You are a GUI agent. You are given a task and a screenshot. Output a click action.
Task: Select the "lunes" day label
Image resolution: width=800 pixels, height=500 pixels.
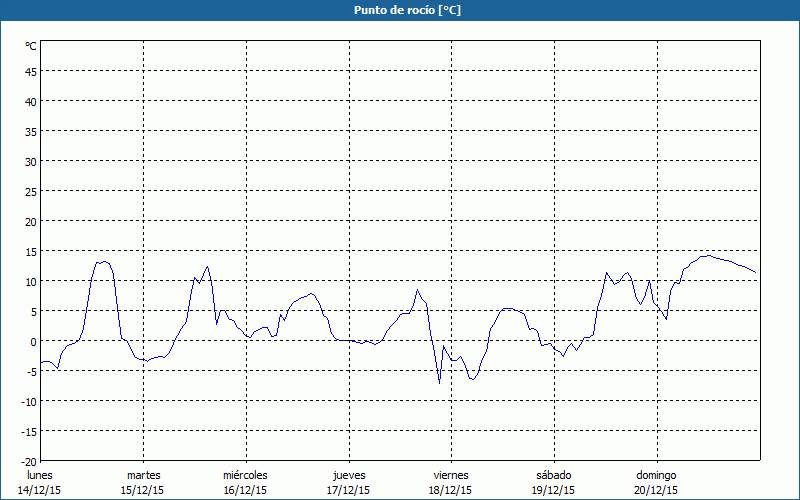40,475
